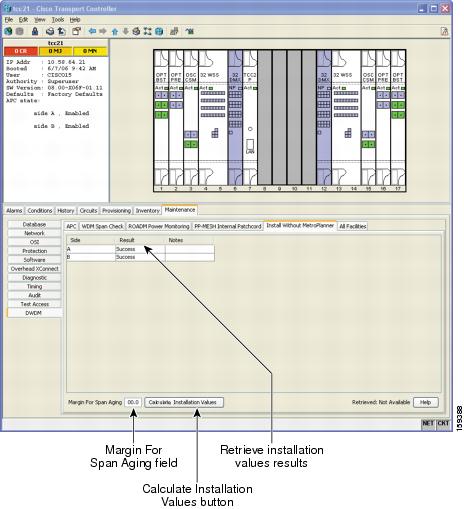Select Overhead XConnect in the sidebar

point(34,269)
